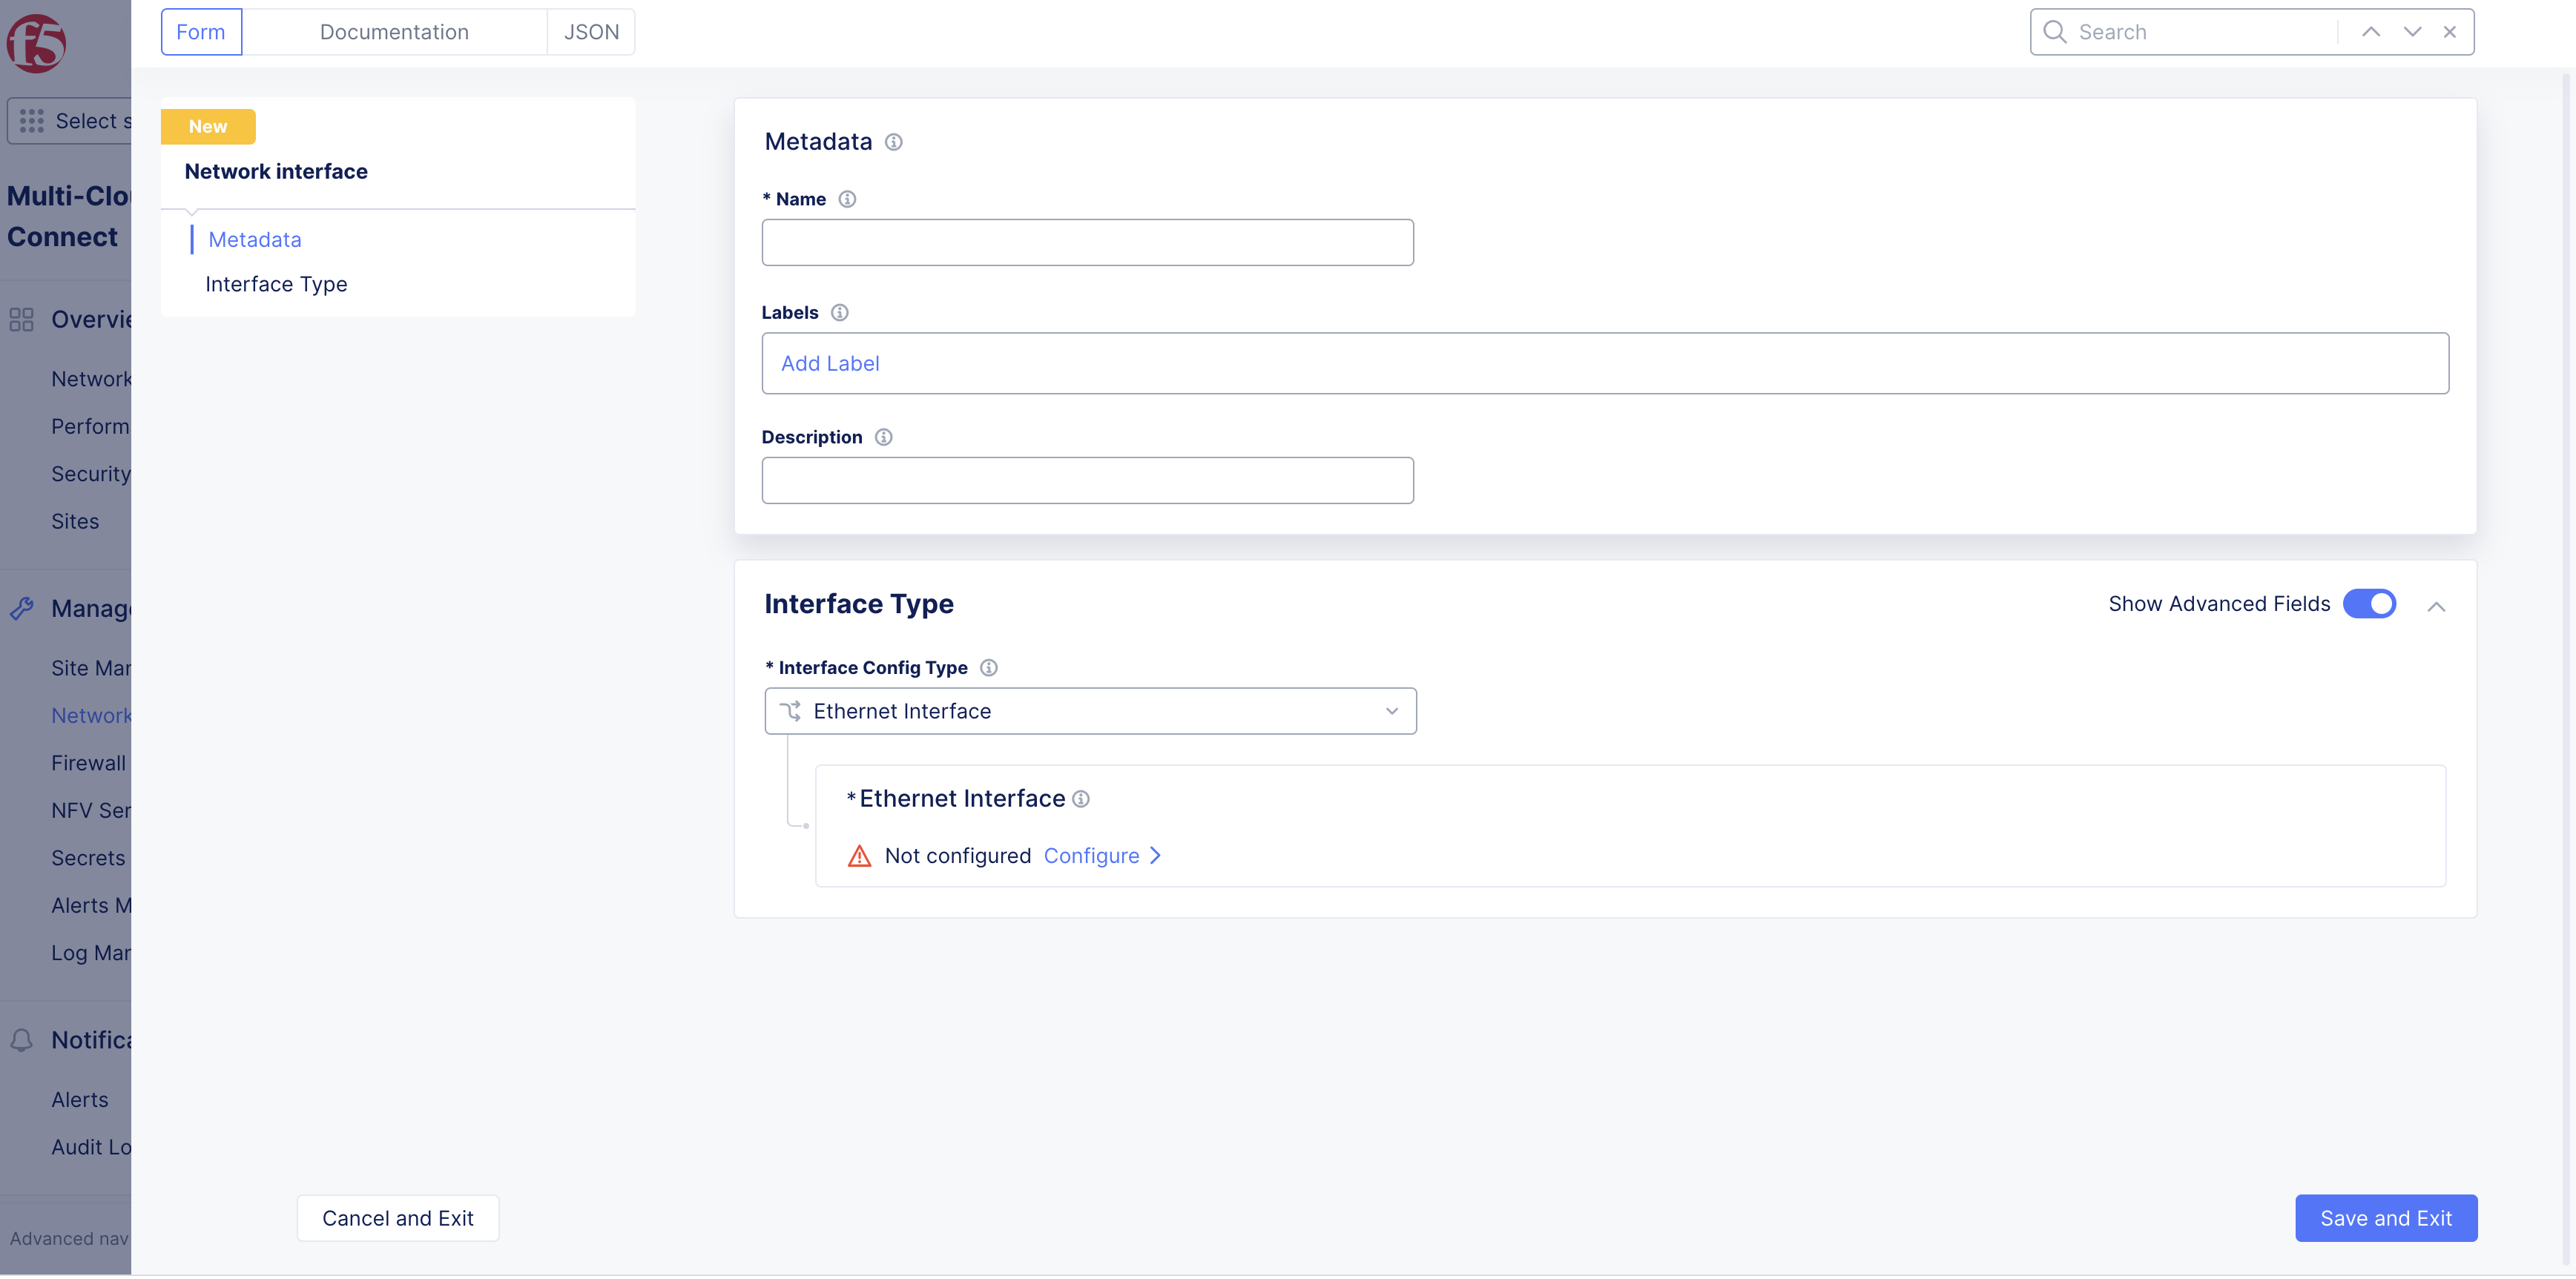Show info for Ethernet Interface heading

pyautogui.click(x=1081, y=799)
